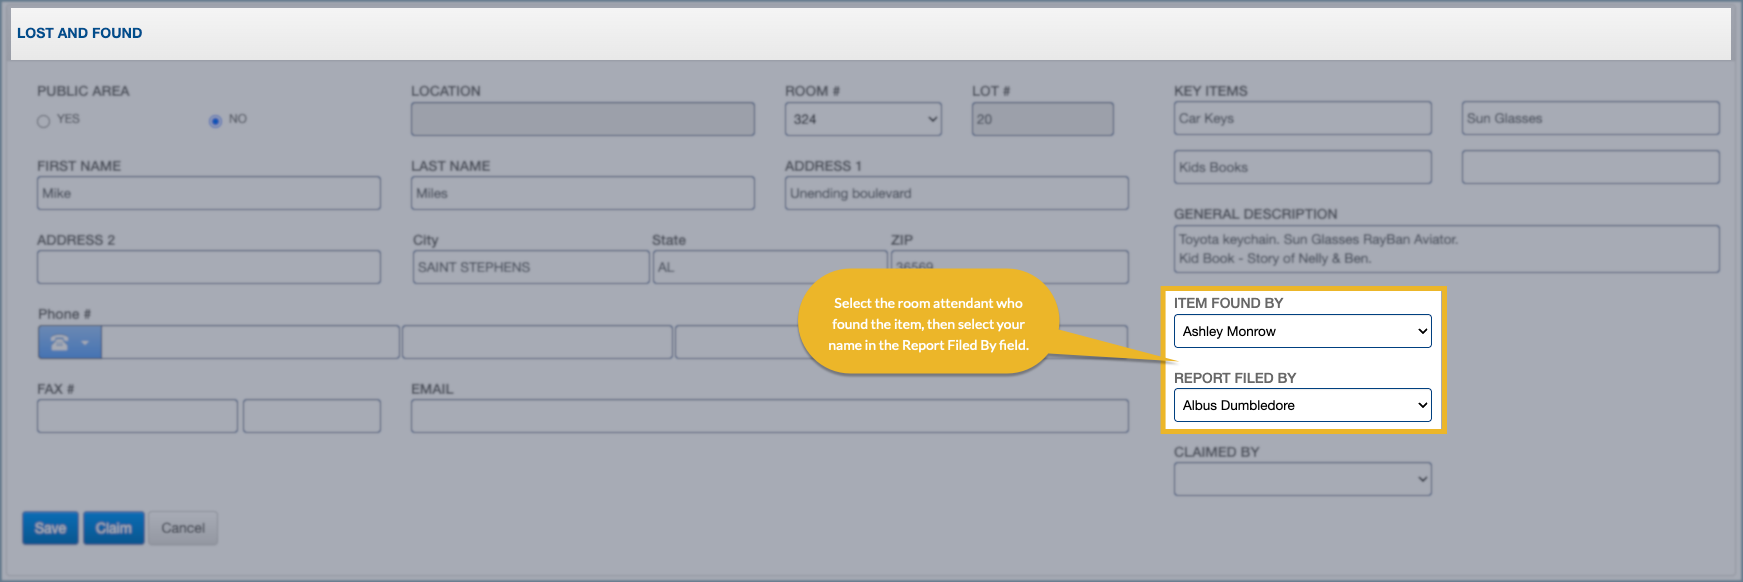The height and width of the screenshot is (582, 1743).
Task: Click the Address 1 field
Action: (956, 193)
